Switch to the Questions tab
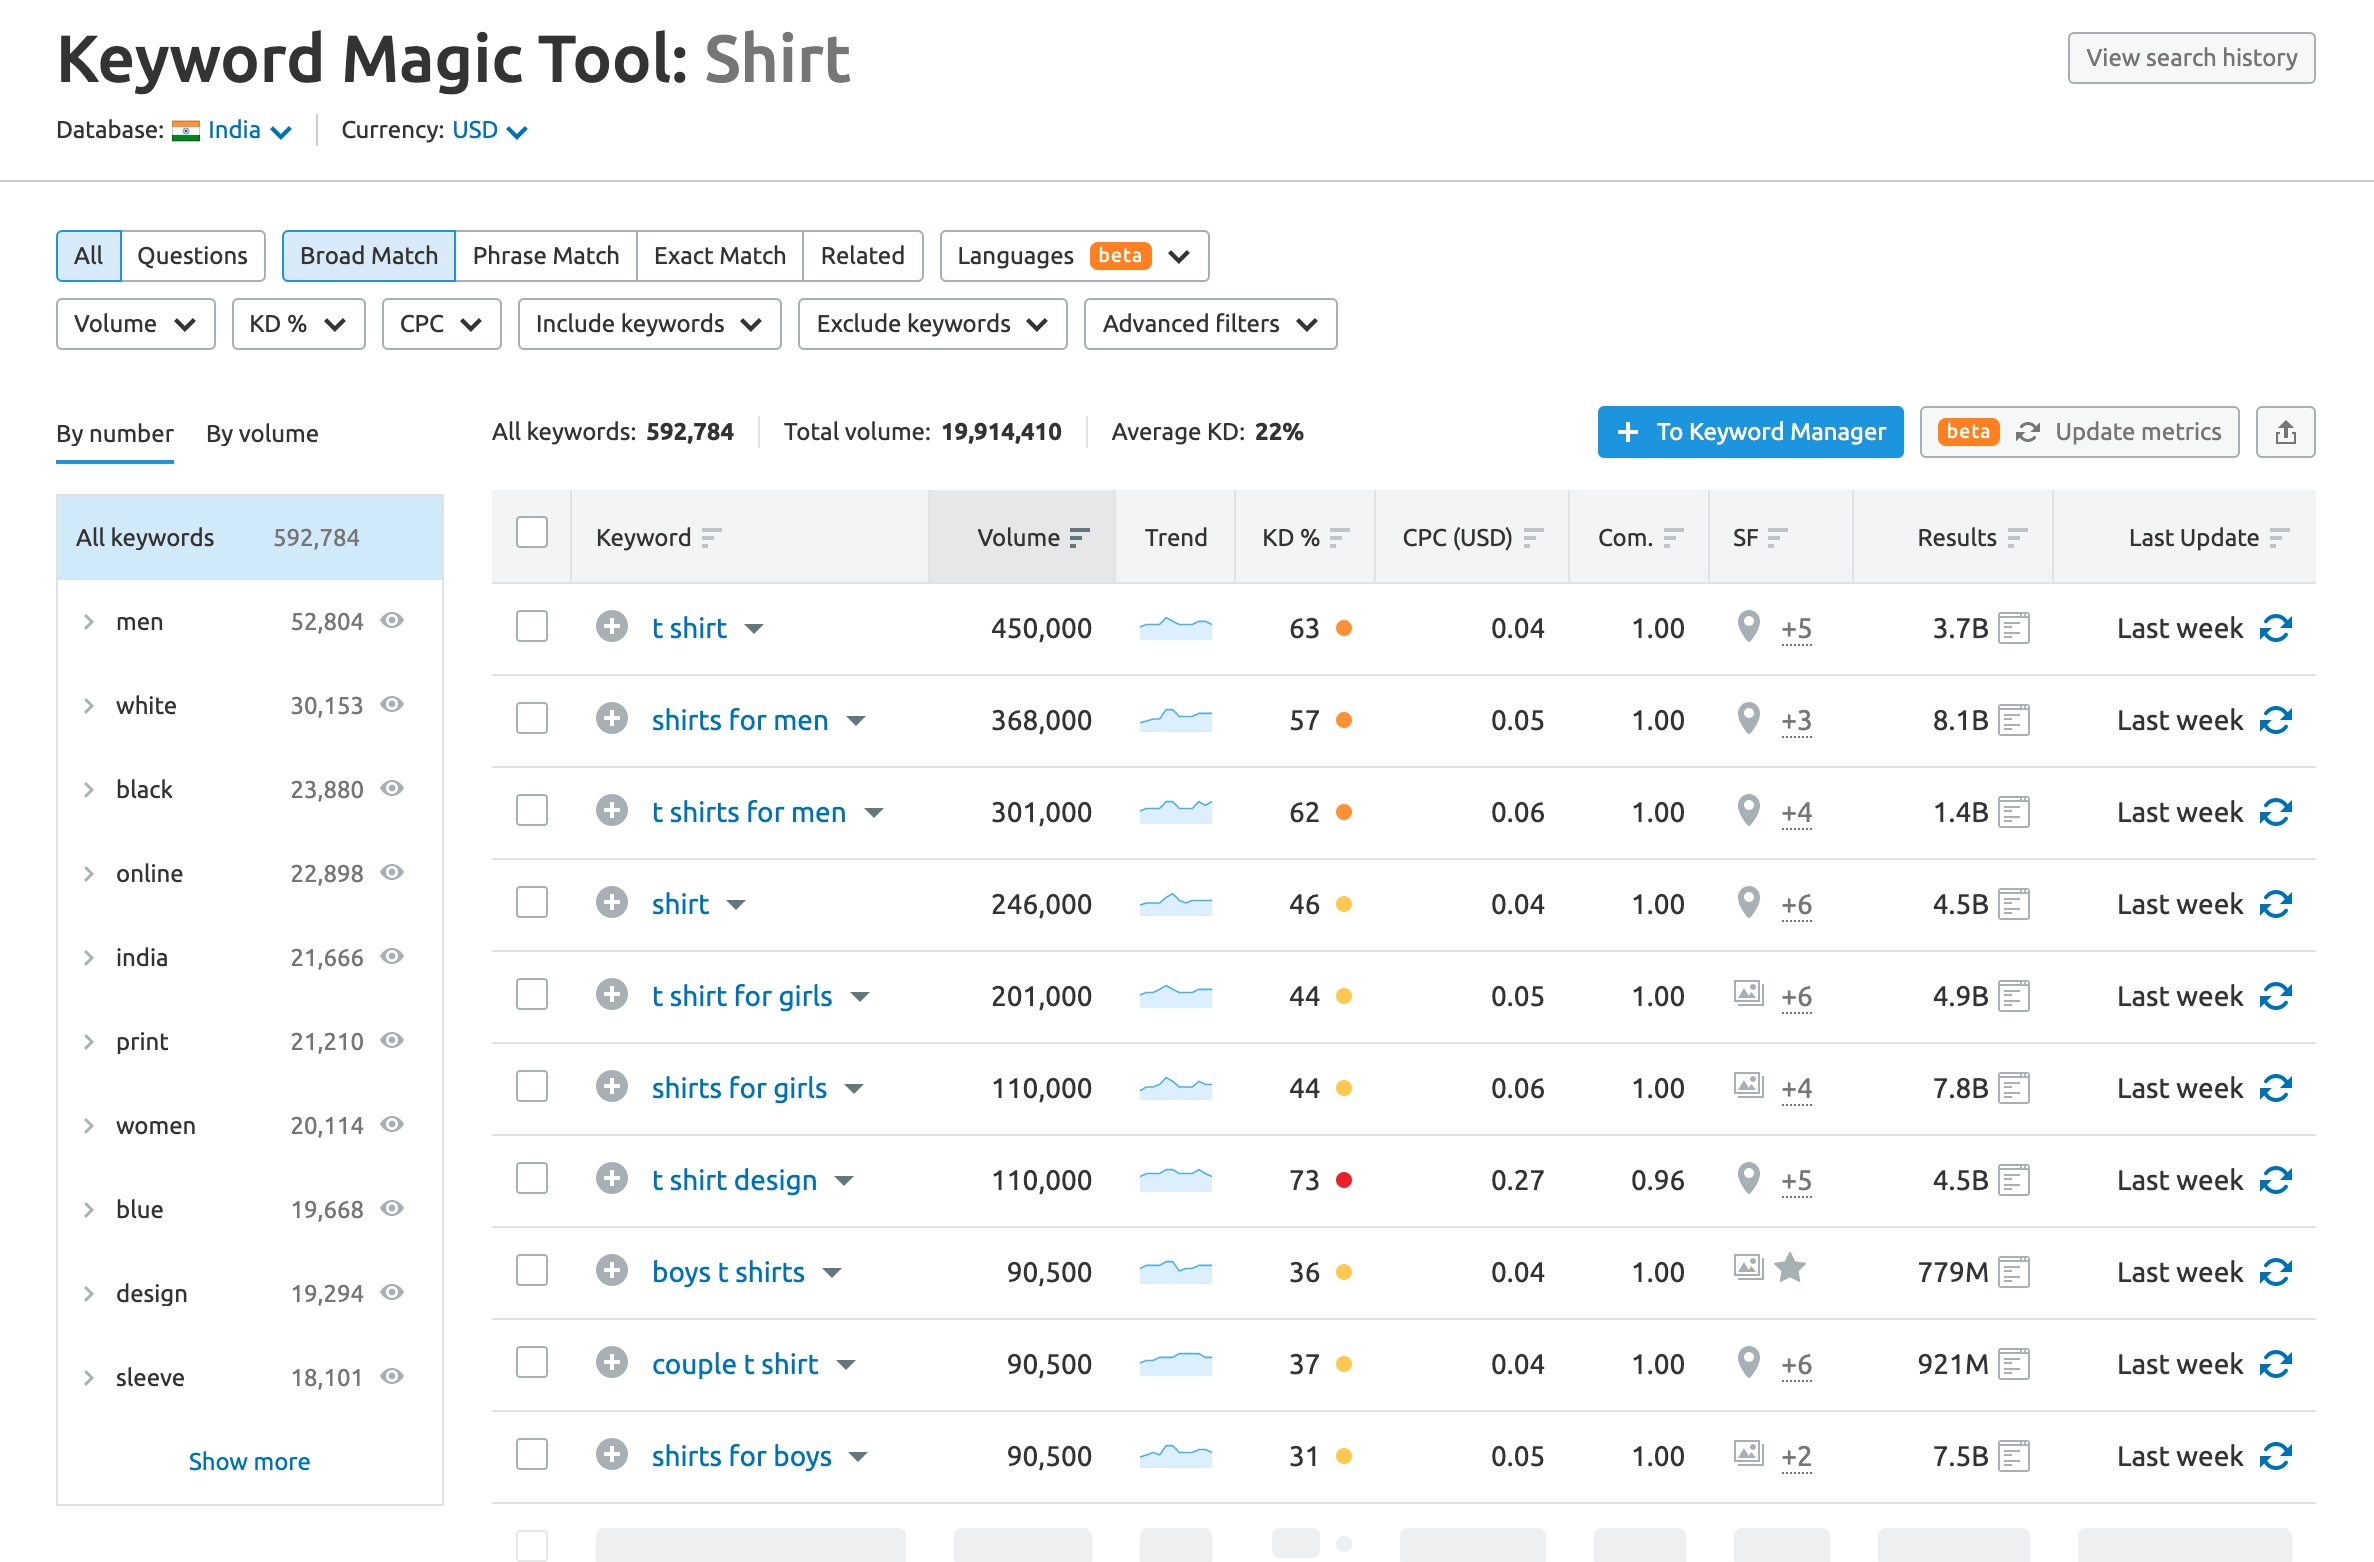 pos(193,255)
